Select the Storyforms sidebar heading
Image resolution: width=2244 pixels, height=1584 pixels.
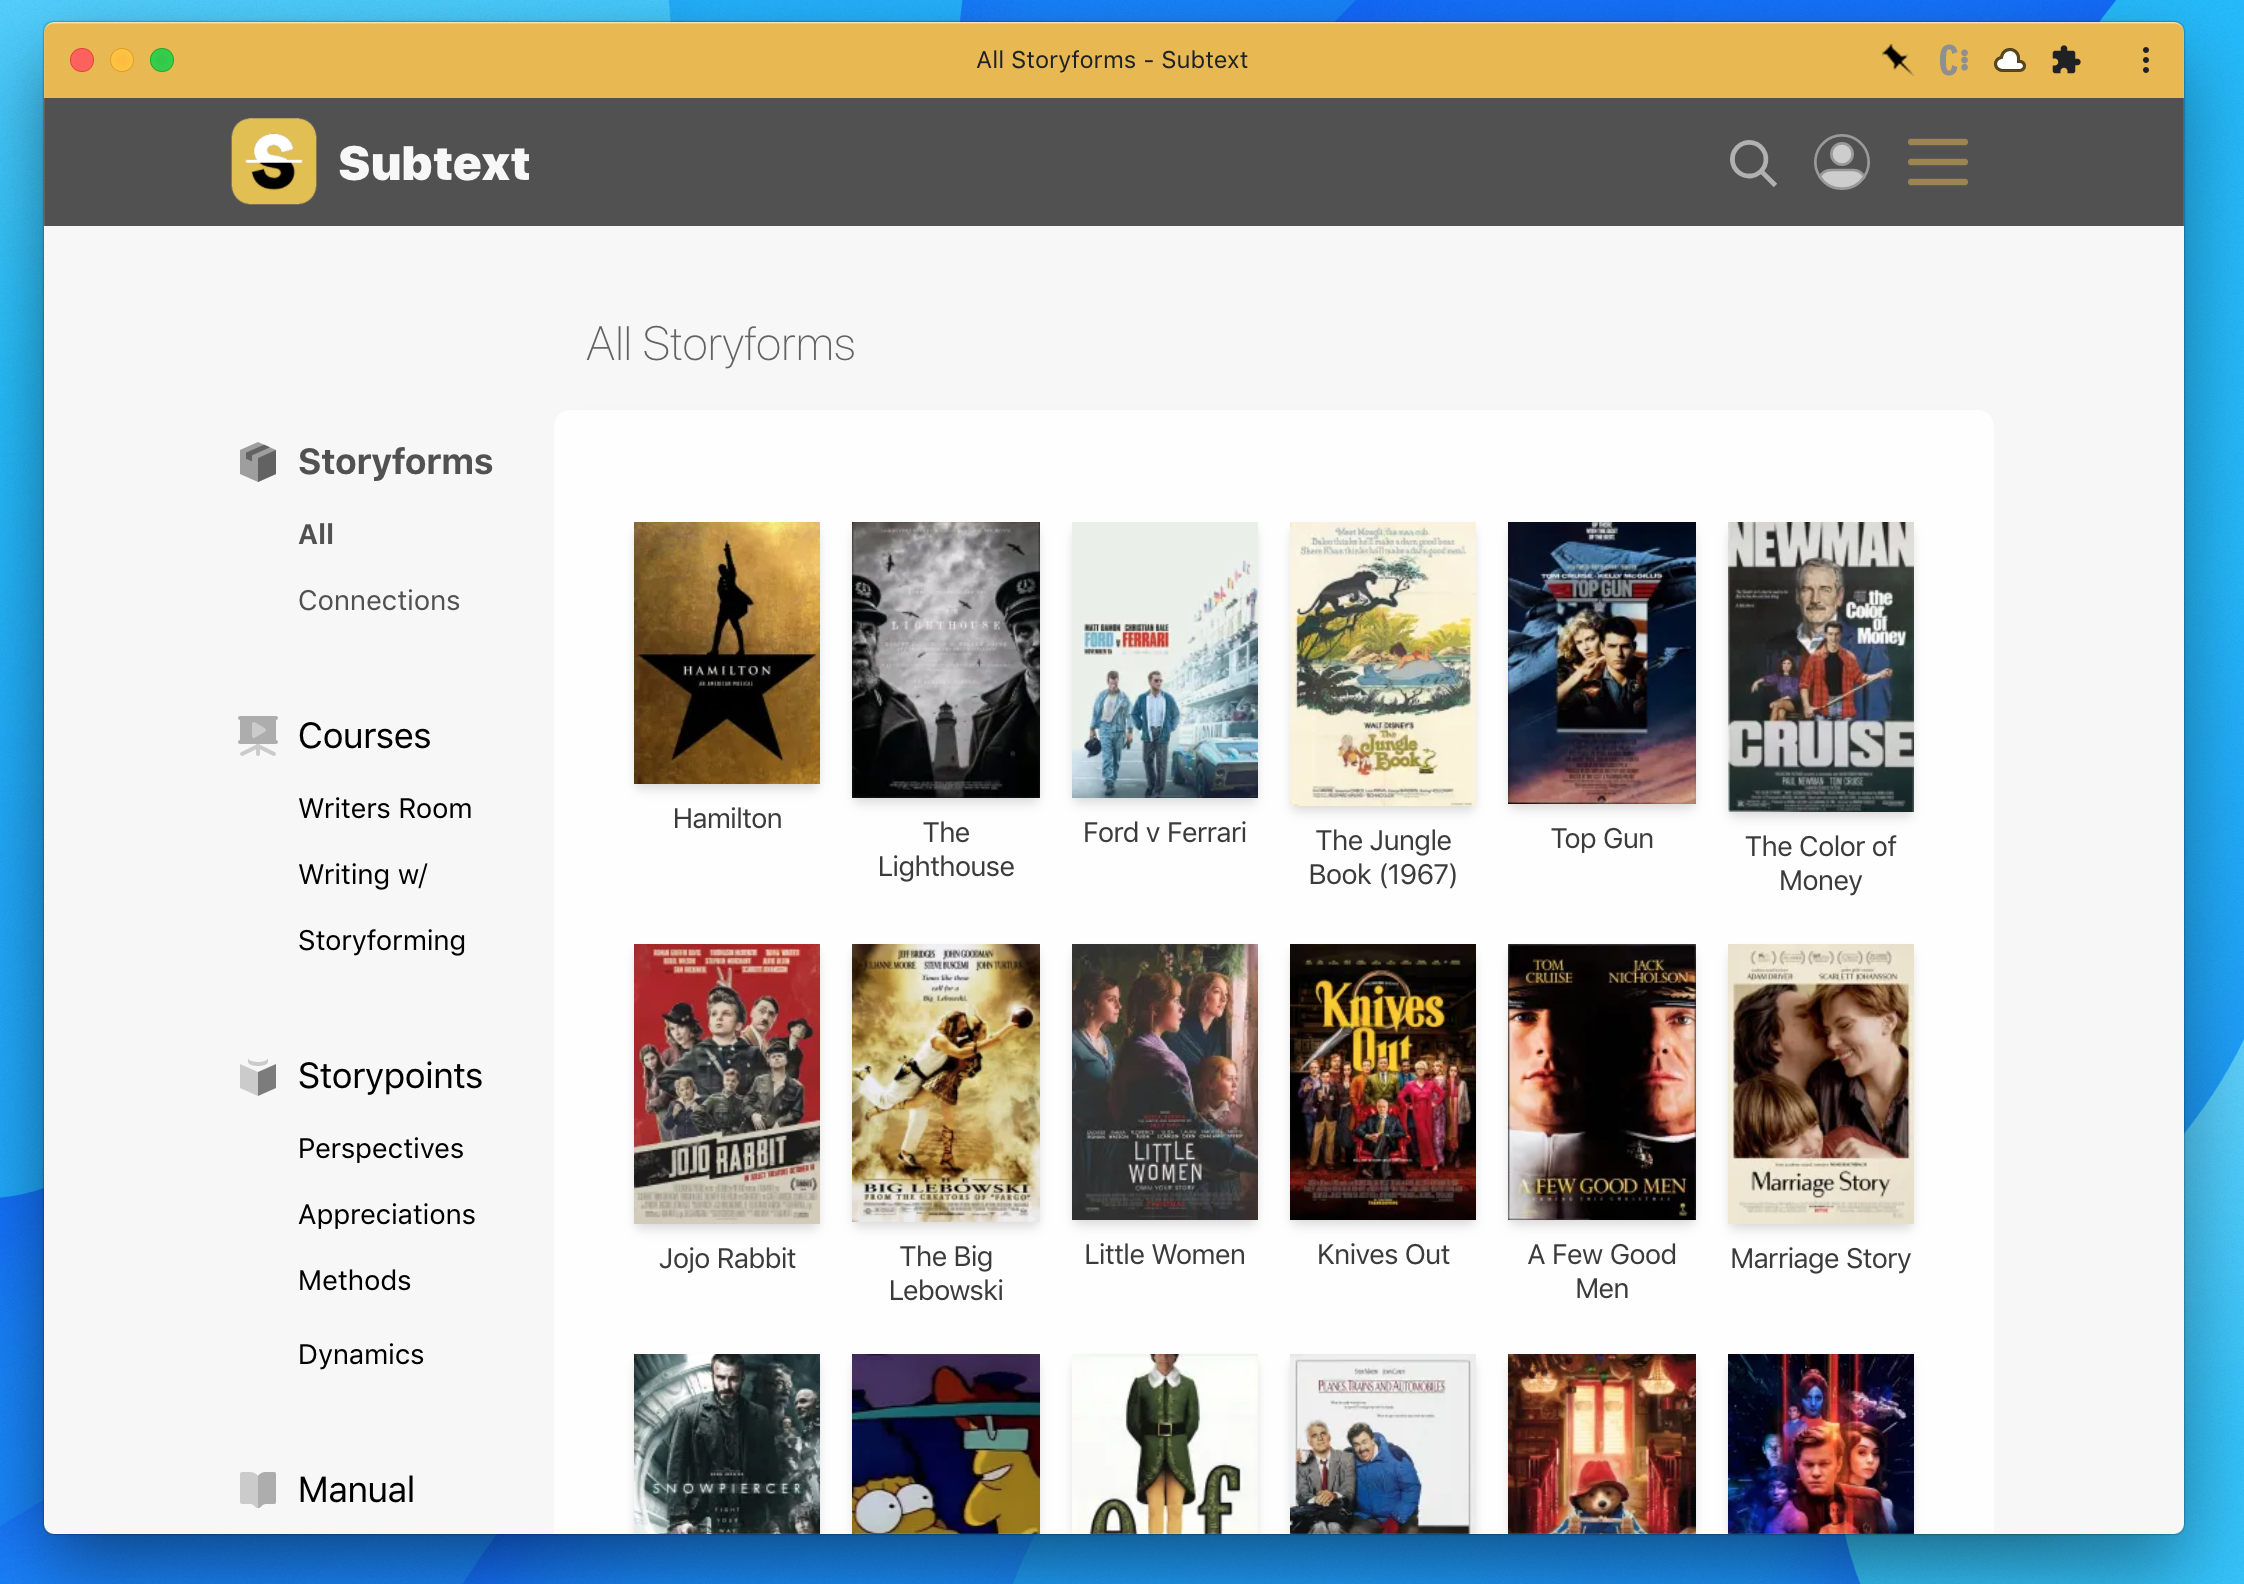coord(395,461)
